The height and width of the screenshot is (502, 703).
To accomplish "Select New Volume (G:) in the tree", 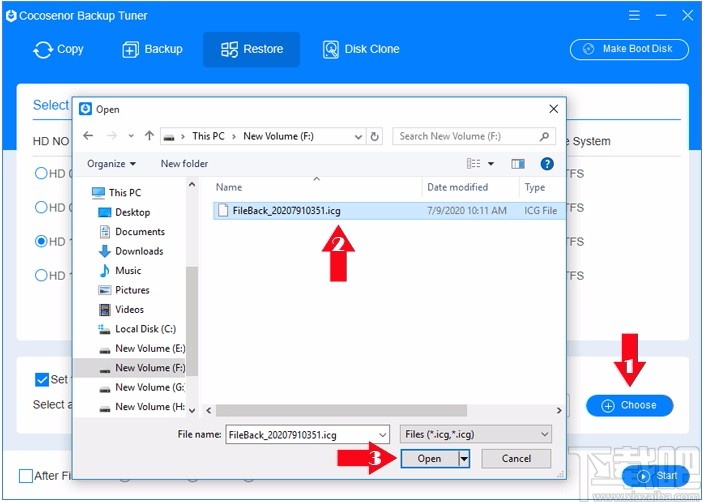I will click(142, 387).
